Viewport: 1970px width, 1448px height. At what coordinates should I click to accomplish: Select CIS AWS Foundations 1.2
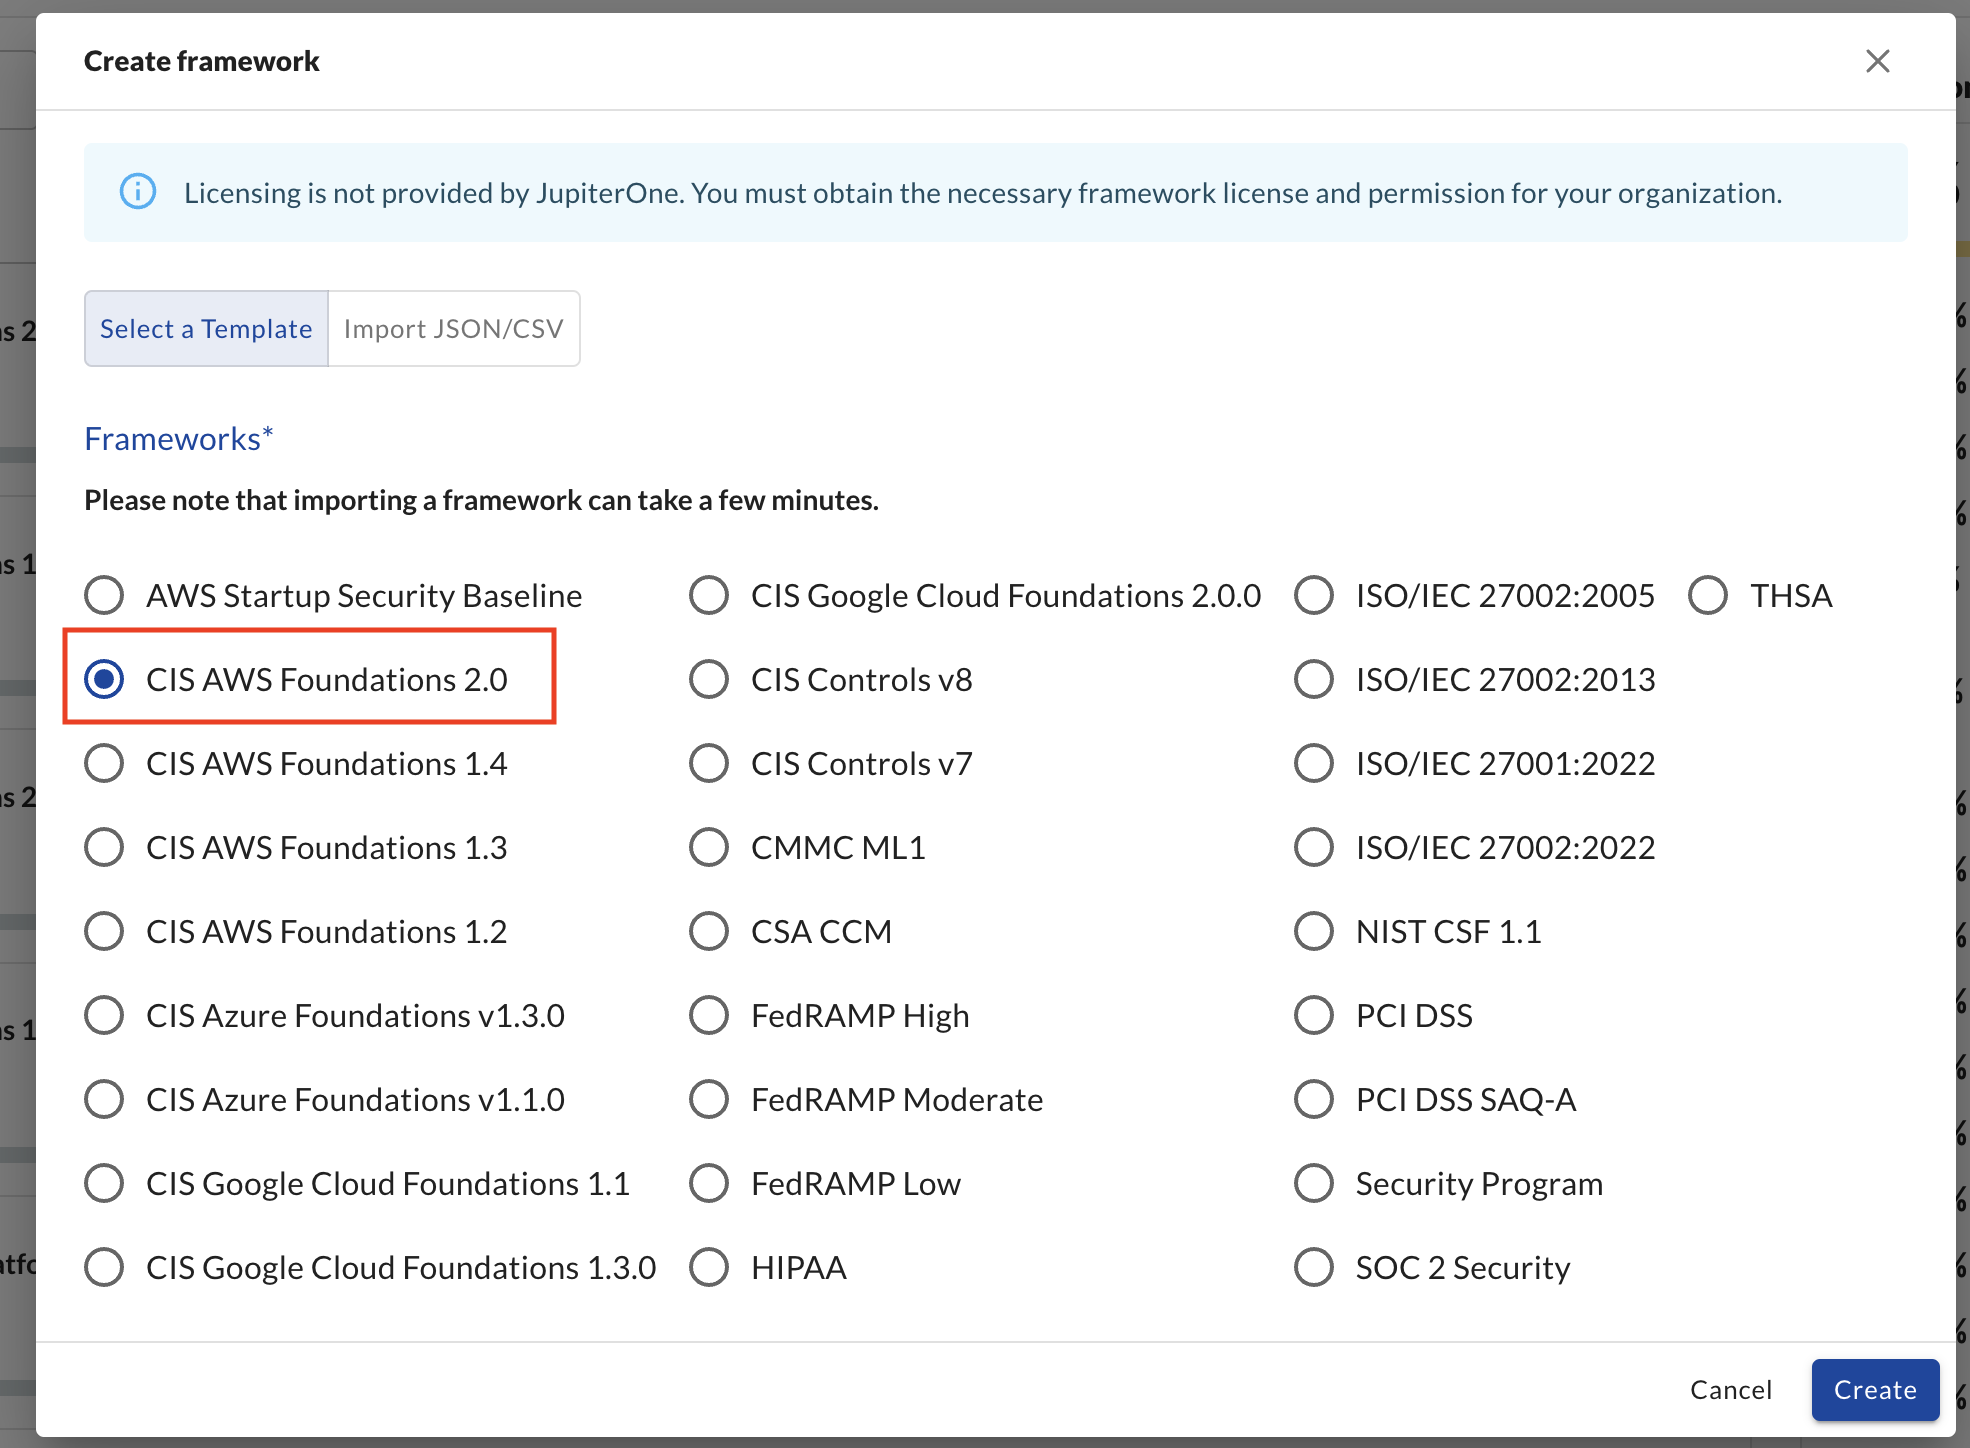point(104,931)
